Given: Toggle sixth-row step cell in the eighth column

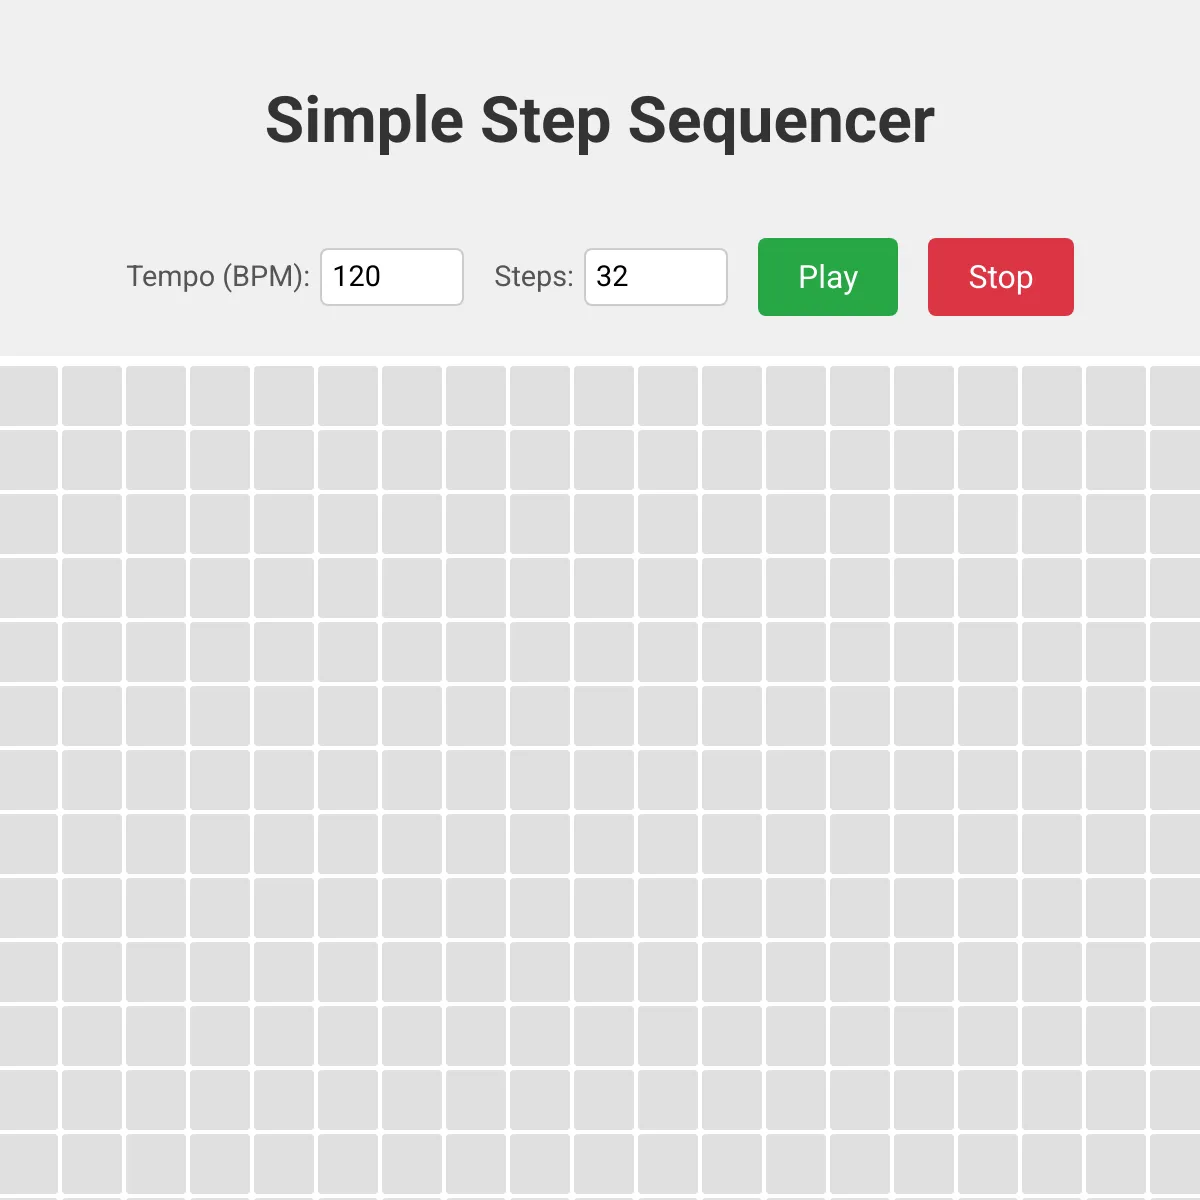Looking at the screenshot, I should (476, 716).
